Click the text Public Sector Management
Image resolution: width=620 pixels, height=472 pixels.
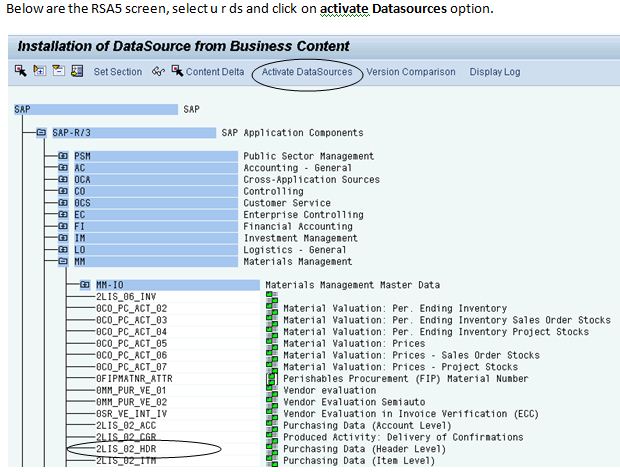[x=308, y=156]
